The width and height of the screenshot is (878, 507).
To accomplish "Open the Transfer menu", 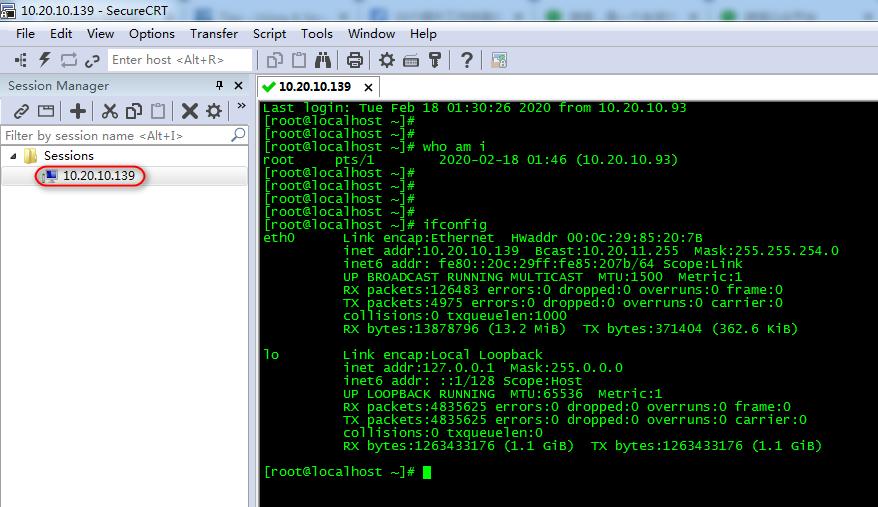I will [x=214, y=34].
